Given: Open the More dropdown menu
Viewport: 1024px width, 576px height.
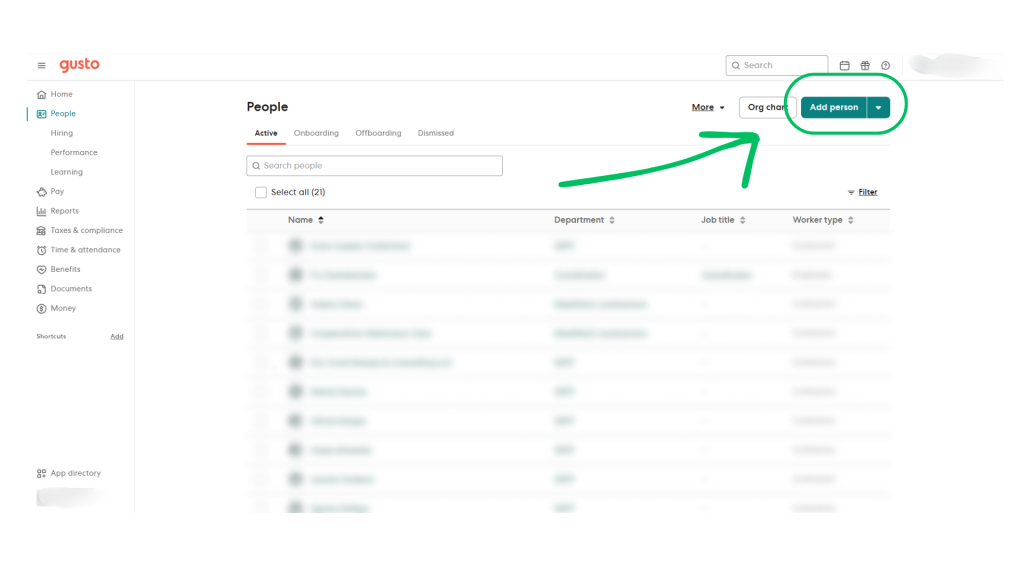Looking at the screenshot, I should click(708, 107).
